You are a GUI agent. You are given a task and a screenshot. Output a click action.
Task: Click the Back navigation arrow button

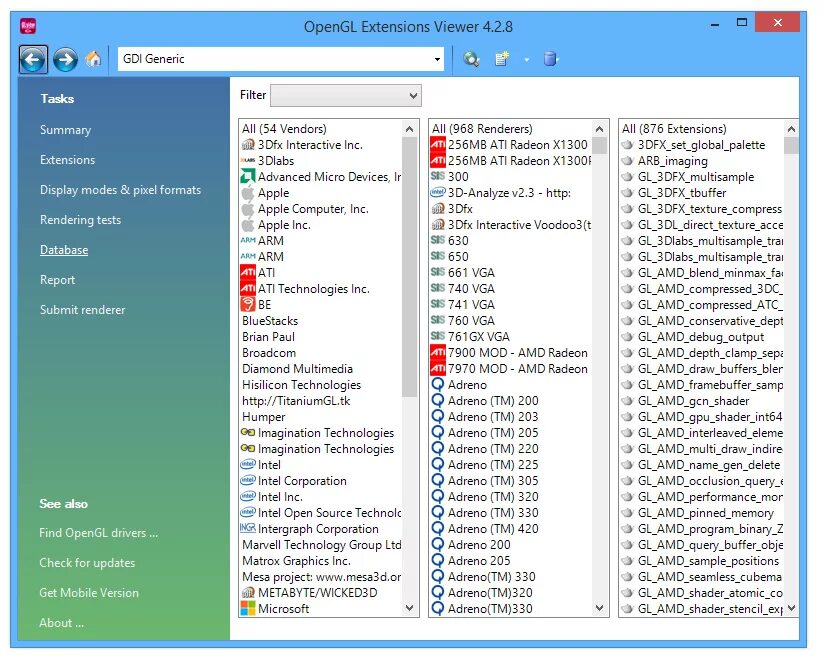click(x=33, y=59)
